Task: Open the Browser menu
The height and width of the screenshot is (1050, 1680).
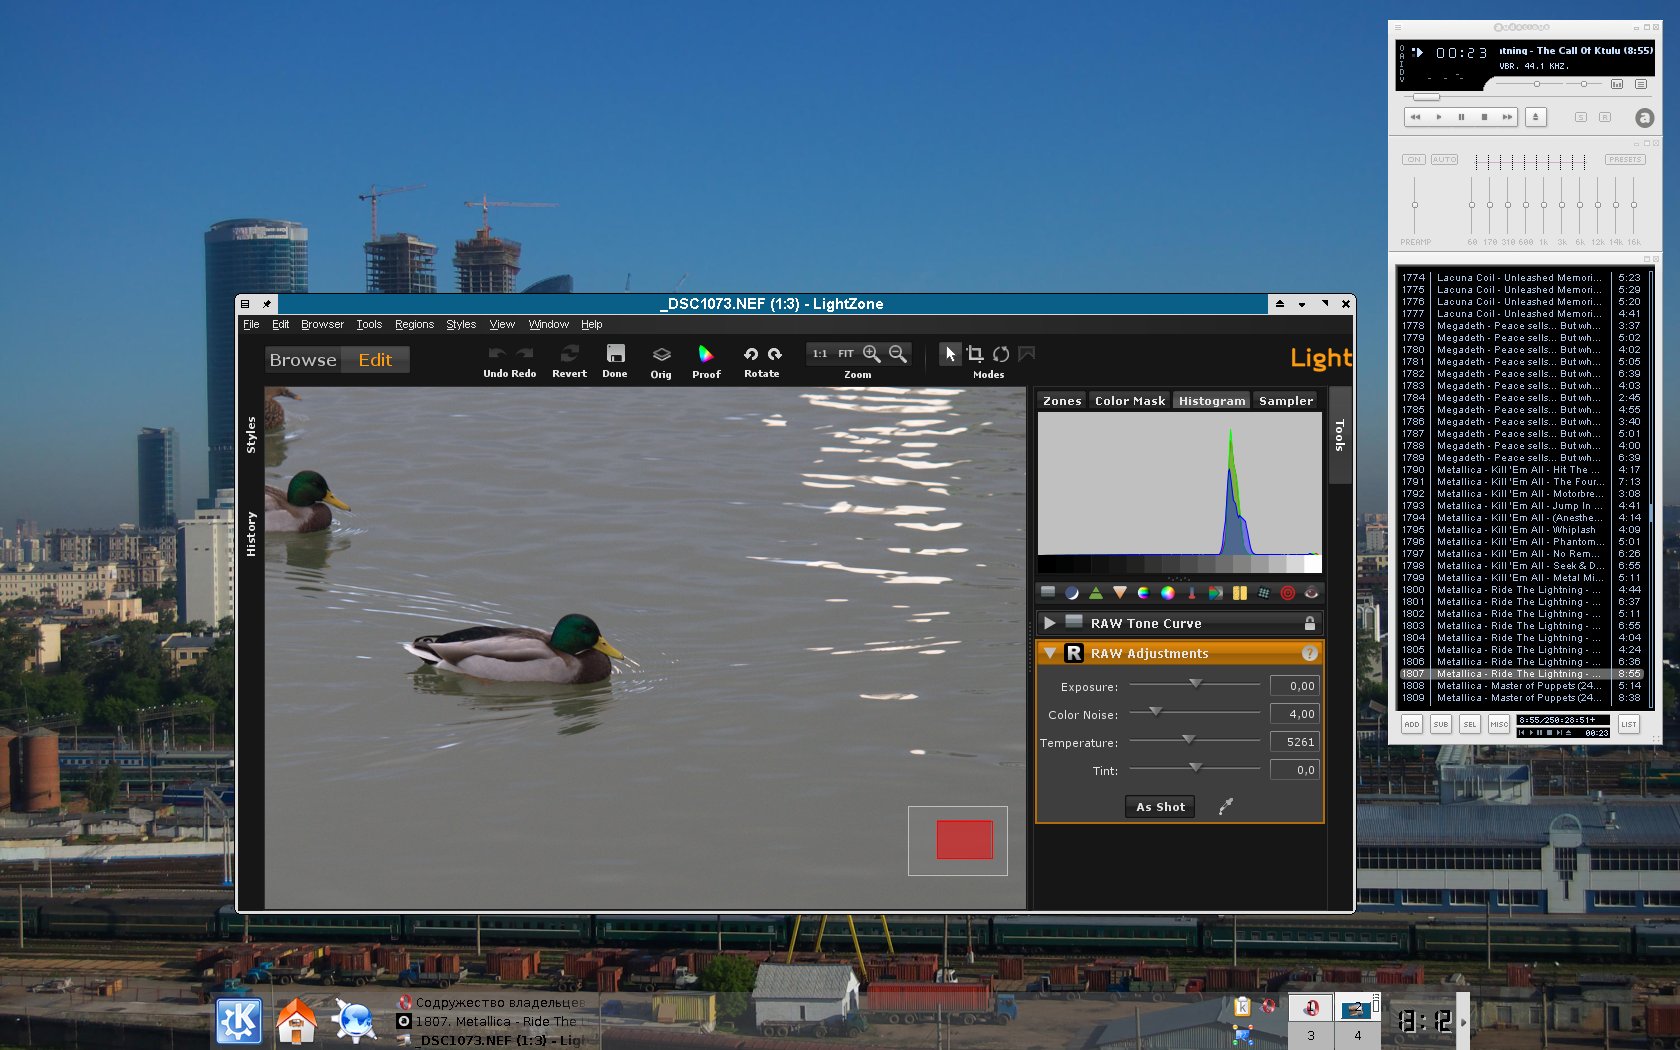Action: click(322, 324)
